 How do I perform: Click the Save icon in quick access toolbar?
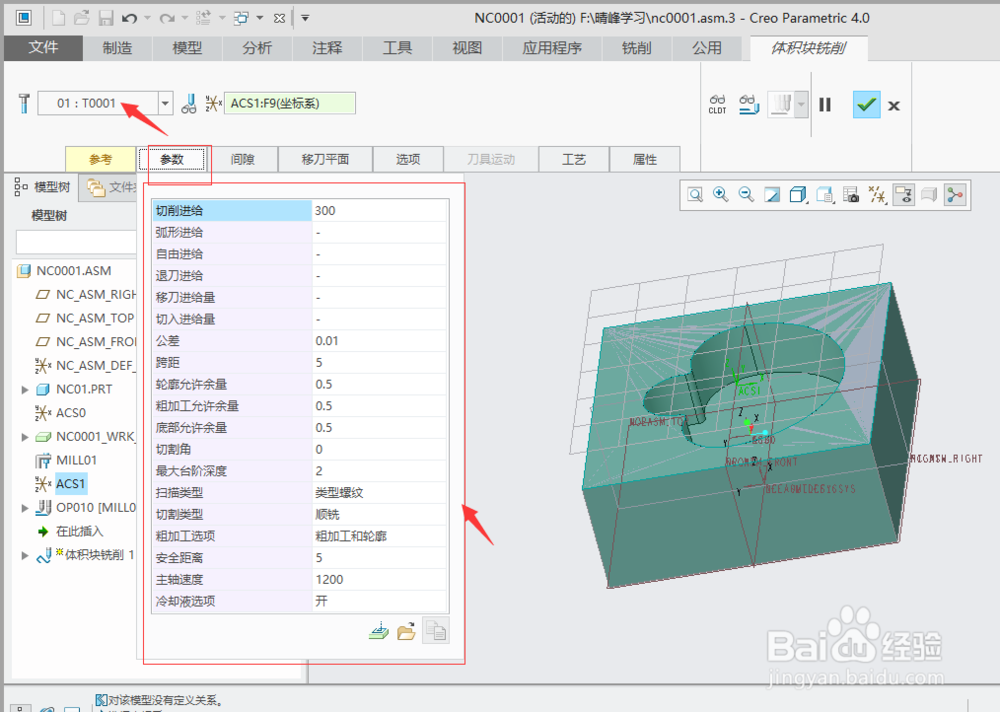coord(105,18)
